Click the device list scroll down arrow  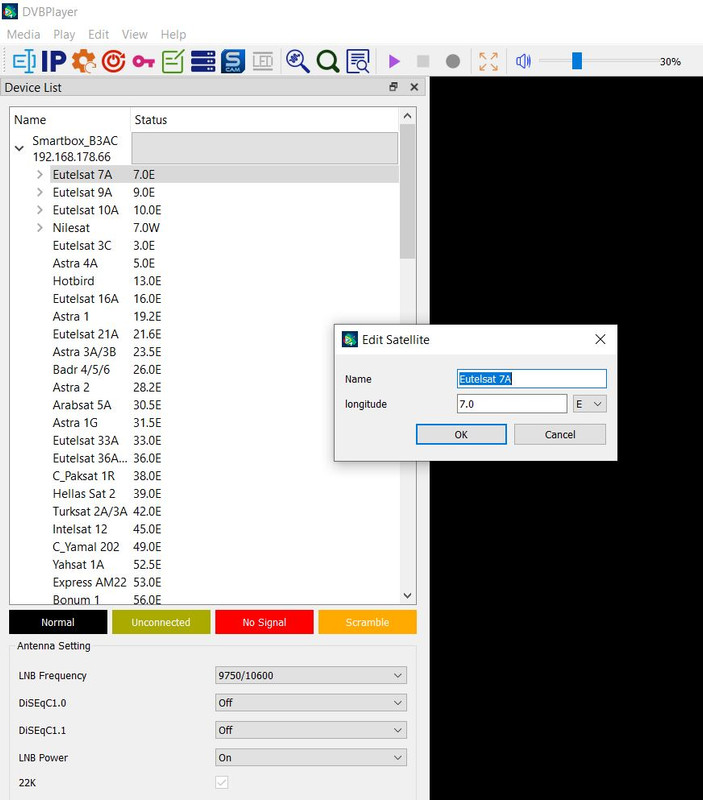[407, 595]
